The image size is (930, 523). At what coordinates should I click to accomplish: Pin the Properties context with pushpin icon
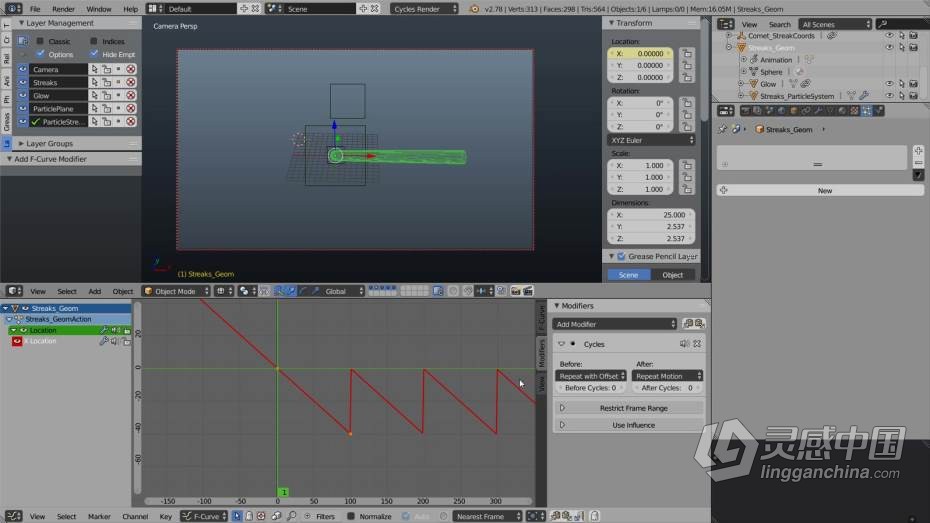click(x=722, y=129)
